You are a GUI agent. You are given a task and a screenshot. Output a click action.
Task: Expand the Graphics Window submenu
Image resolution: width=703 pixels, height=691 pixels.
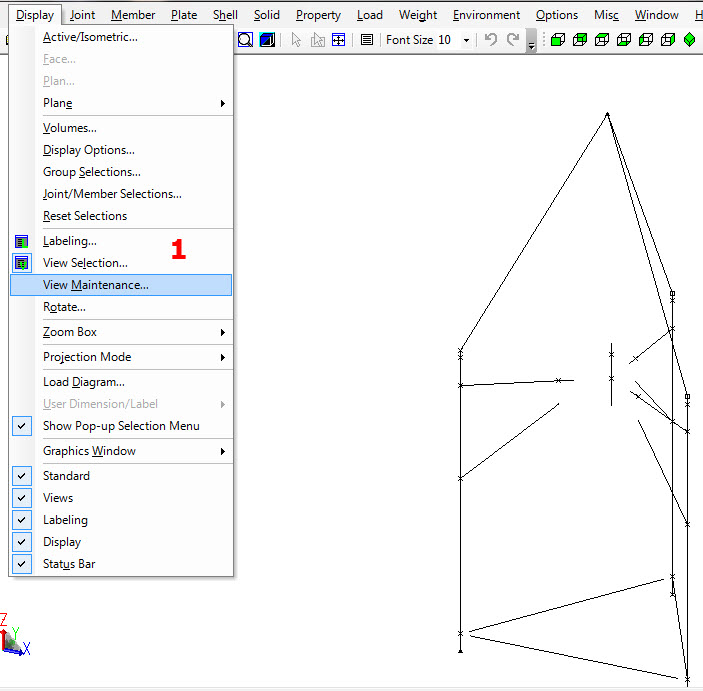pyautogui.click(x=121, y=451)
